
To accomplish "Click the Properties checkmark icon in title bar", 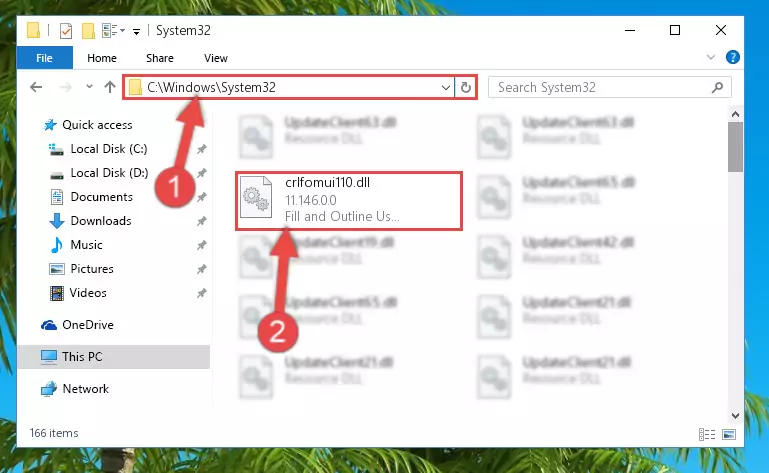I will coord(66,31).
